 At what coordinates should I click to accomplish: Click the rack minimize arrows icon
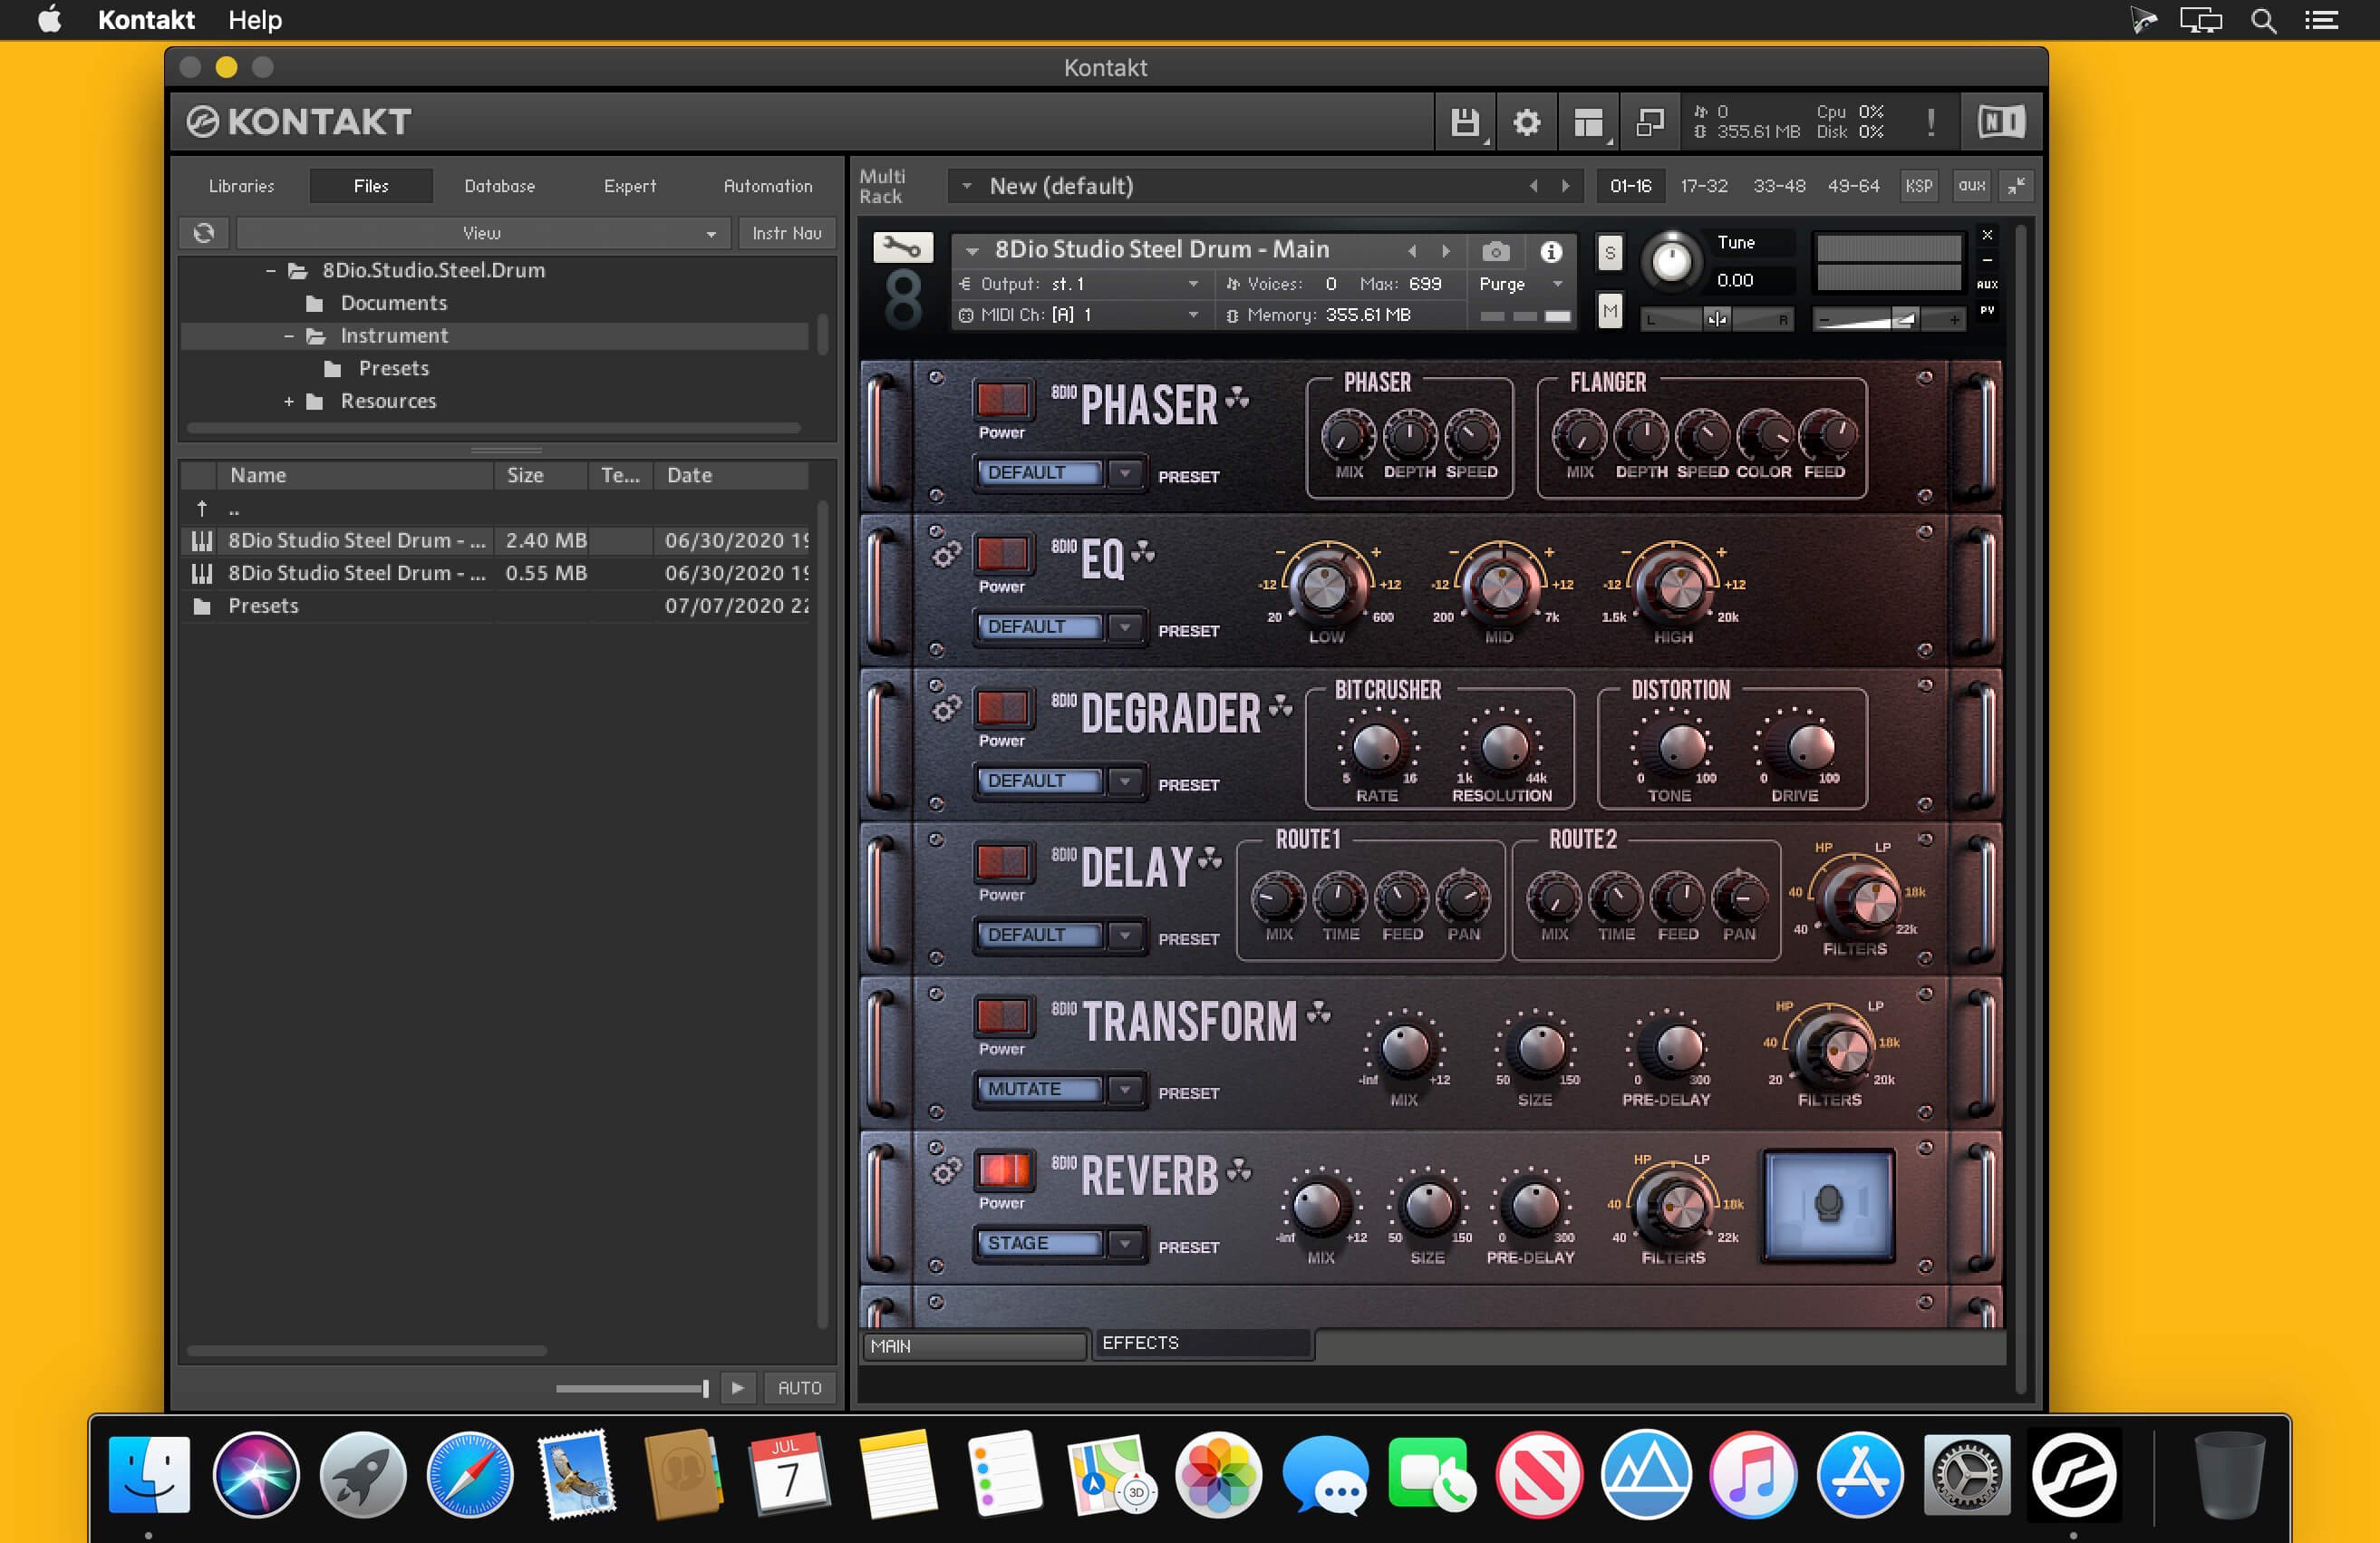2017,185
